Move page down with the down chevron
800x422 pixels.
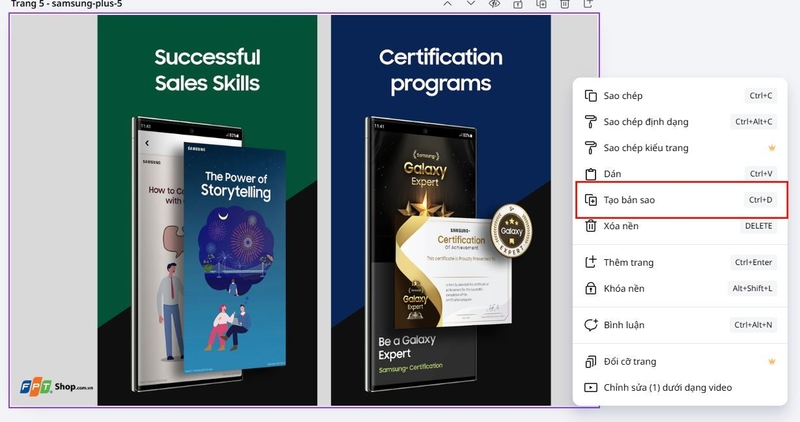click(471, 4)
